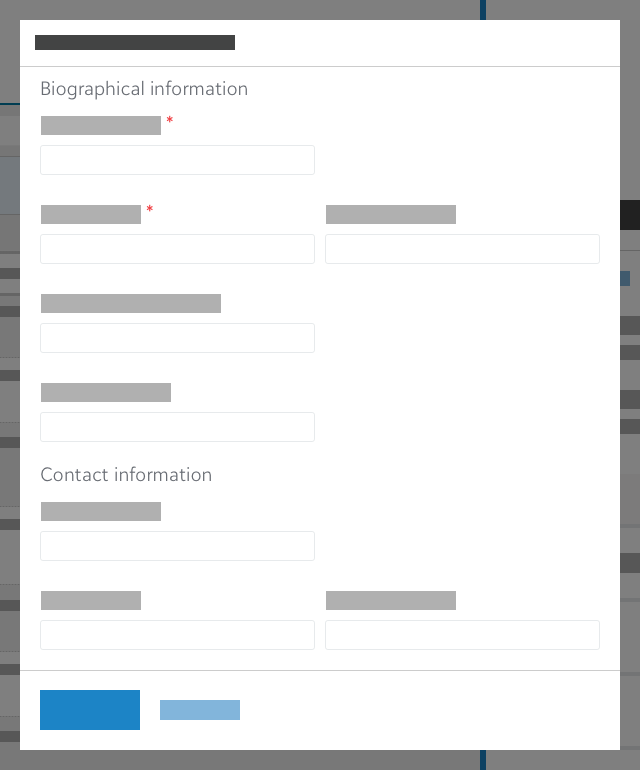This screenshot has height=770, width=640.
Task: Click the first required field under Biographical information
Action: (x=177, y=160)
